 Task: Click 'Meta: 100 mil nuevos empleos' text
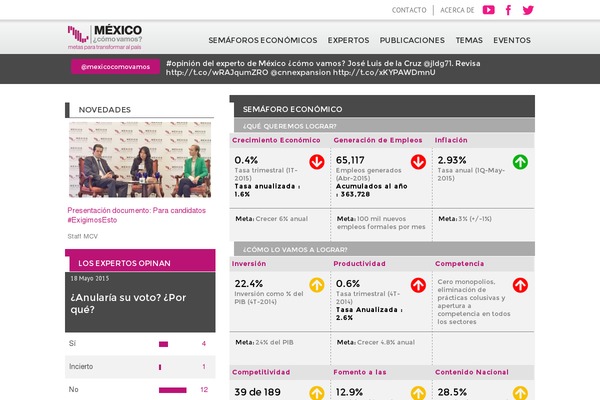(x=381, y=223)
